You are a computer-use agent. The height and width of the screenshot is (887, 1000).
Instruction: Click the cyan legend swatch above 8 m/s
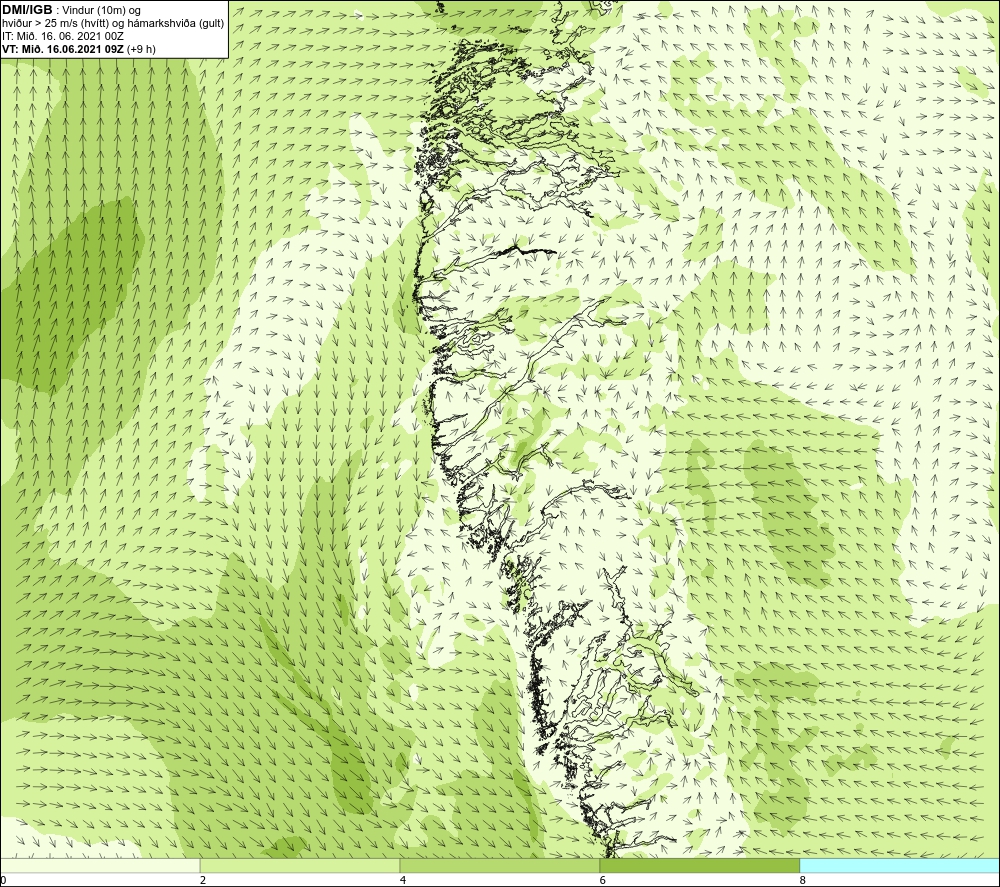pos(900,865)
